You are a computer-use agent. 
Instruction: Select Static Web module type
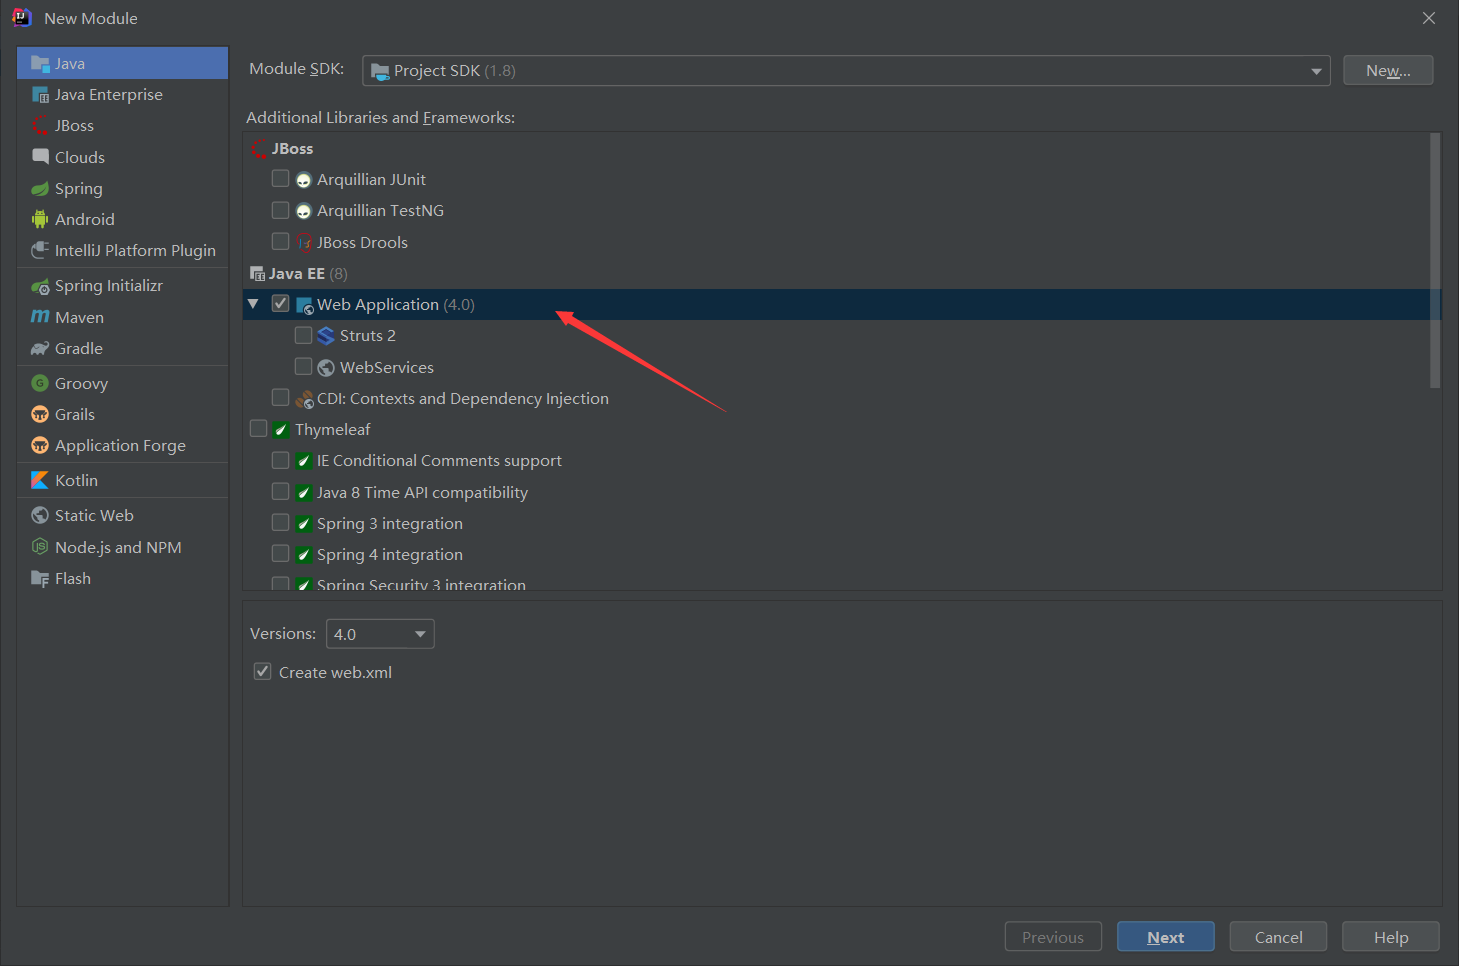pos(122,515)
